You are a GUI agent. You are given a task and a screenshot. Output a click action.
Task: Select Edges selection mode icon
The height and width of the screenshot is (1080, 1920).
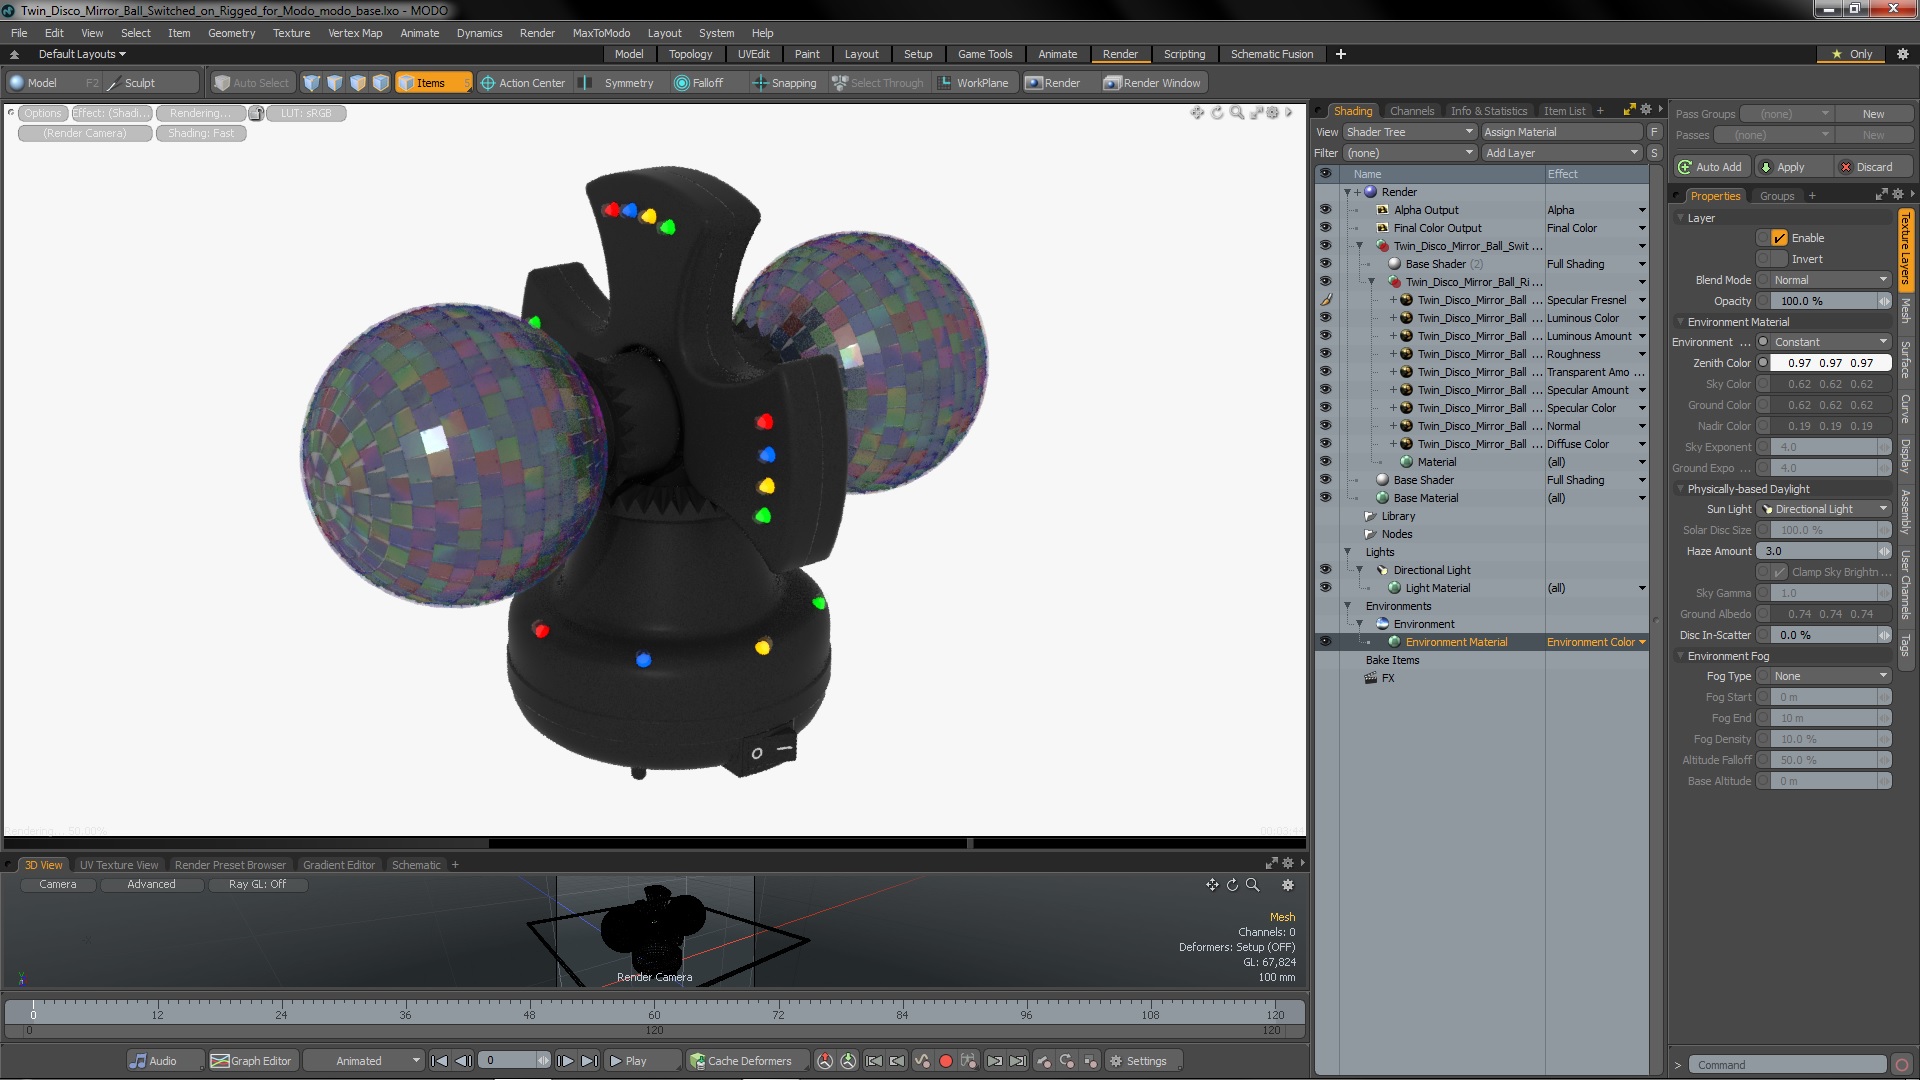335,83
